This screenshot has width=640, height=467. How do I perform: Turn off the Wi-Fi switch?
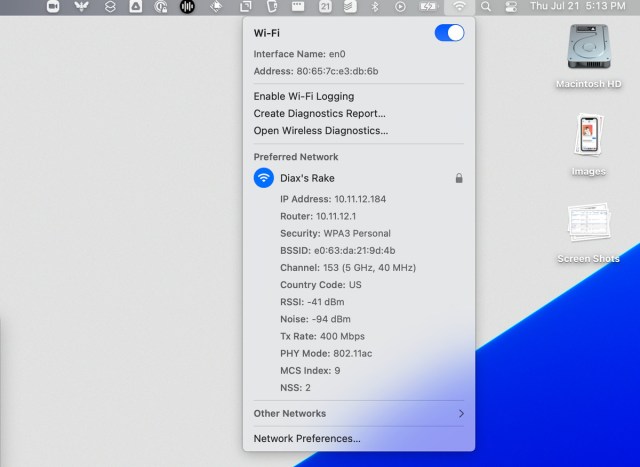pos(449,33)
